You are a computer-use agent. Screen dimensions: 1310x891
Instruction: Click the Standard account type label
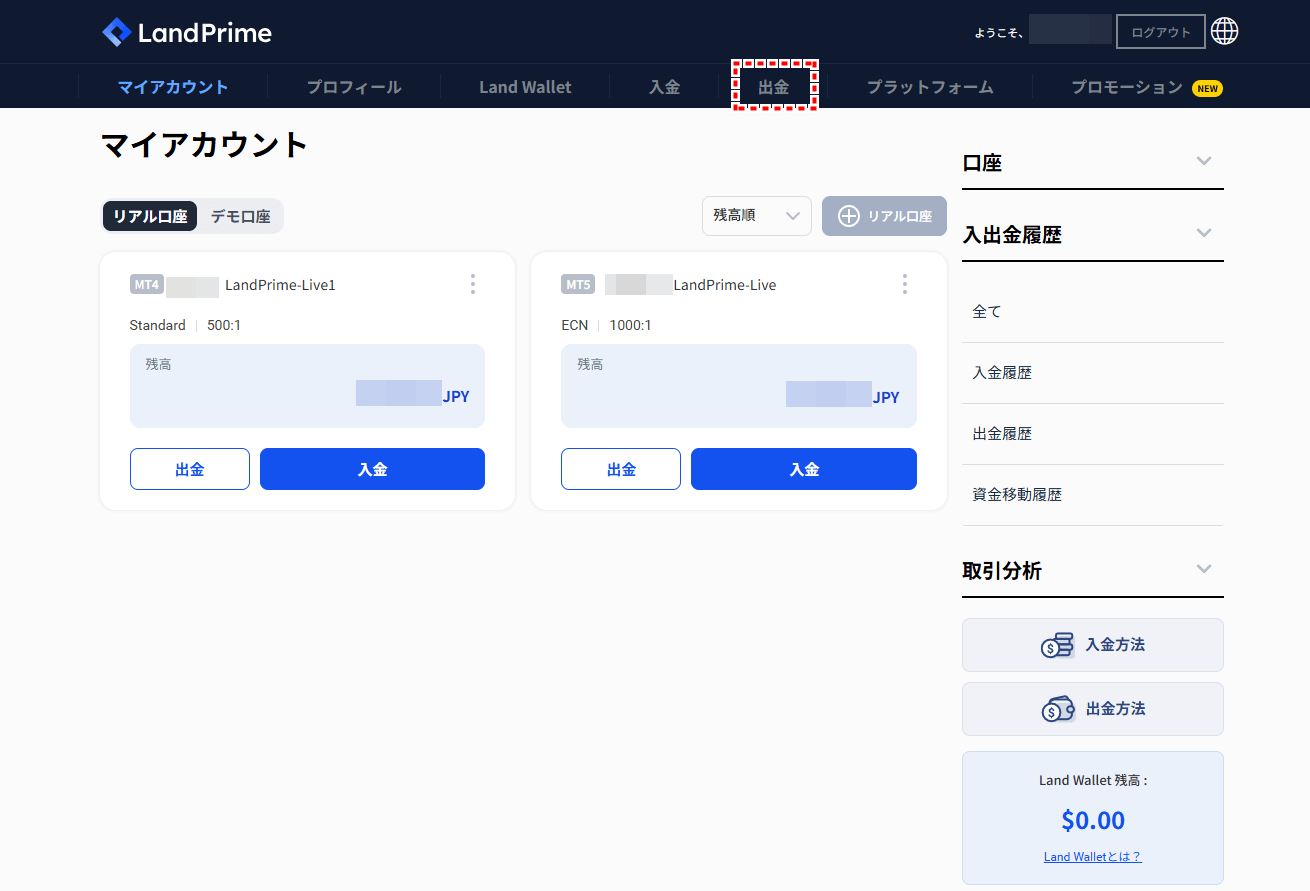[x=158, y=325]
